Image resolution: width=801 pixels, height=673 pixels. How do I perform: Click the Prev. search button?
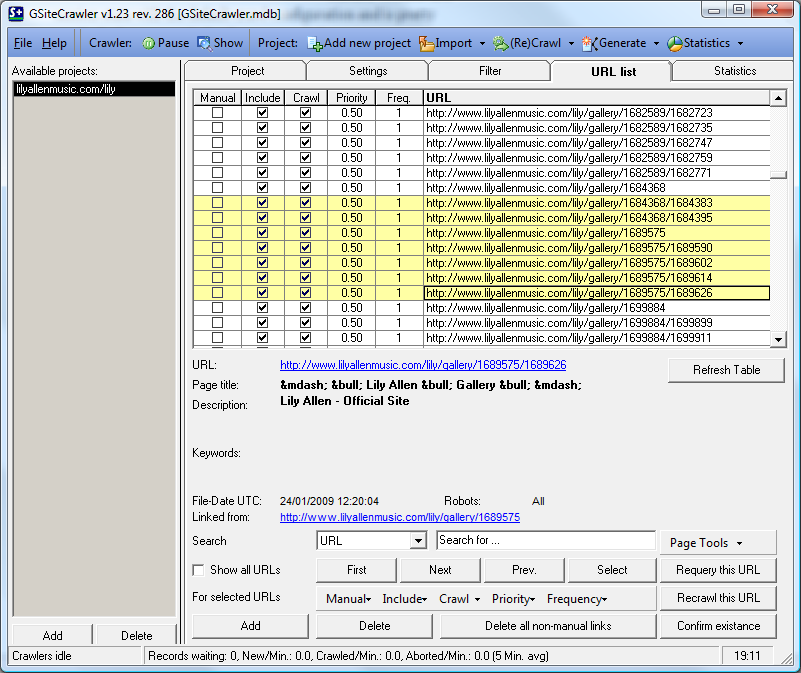pyautogui.click(x=524, y=570)
